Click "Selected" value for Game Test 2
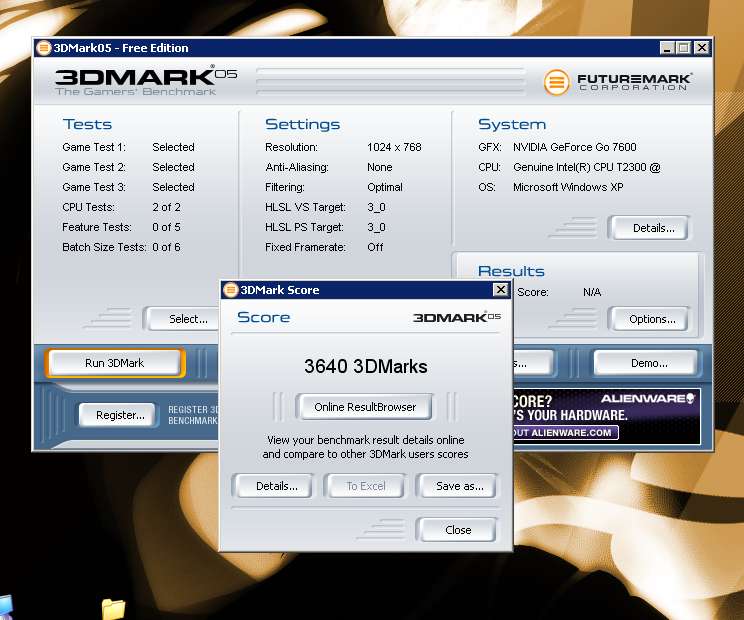The height and width of the screenshot is (620, 744). click(173, 167)
